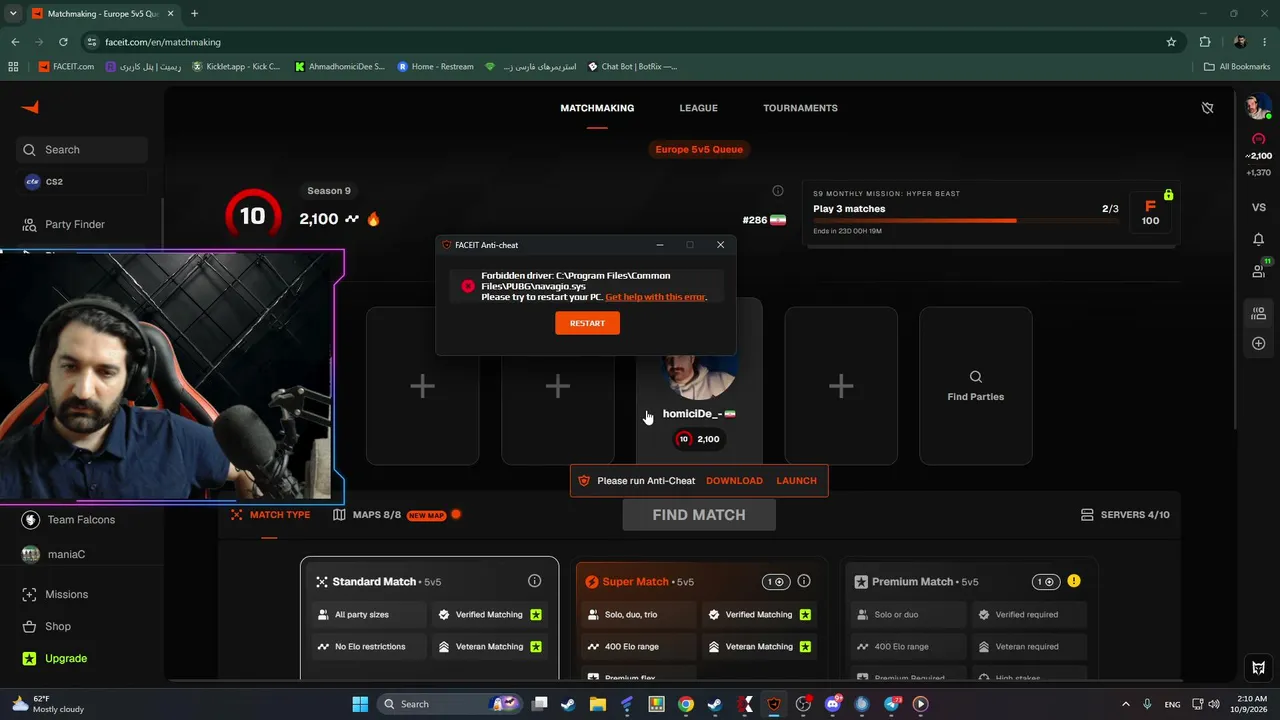Toggle the Premium Match ticket counter
Image resolution: width=1280 pixels, height=720 pixels.
[1046, 581]
